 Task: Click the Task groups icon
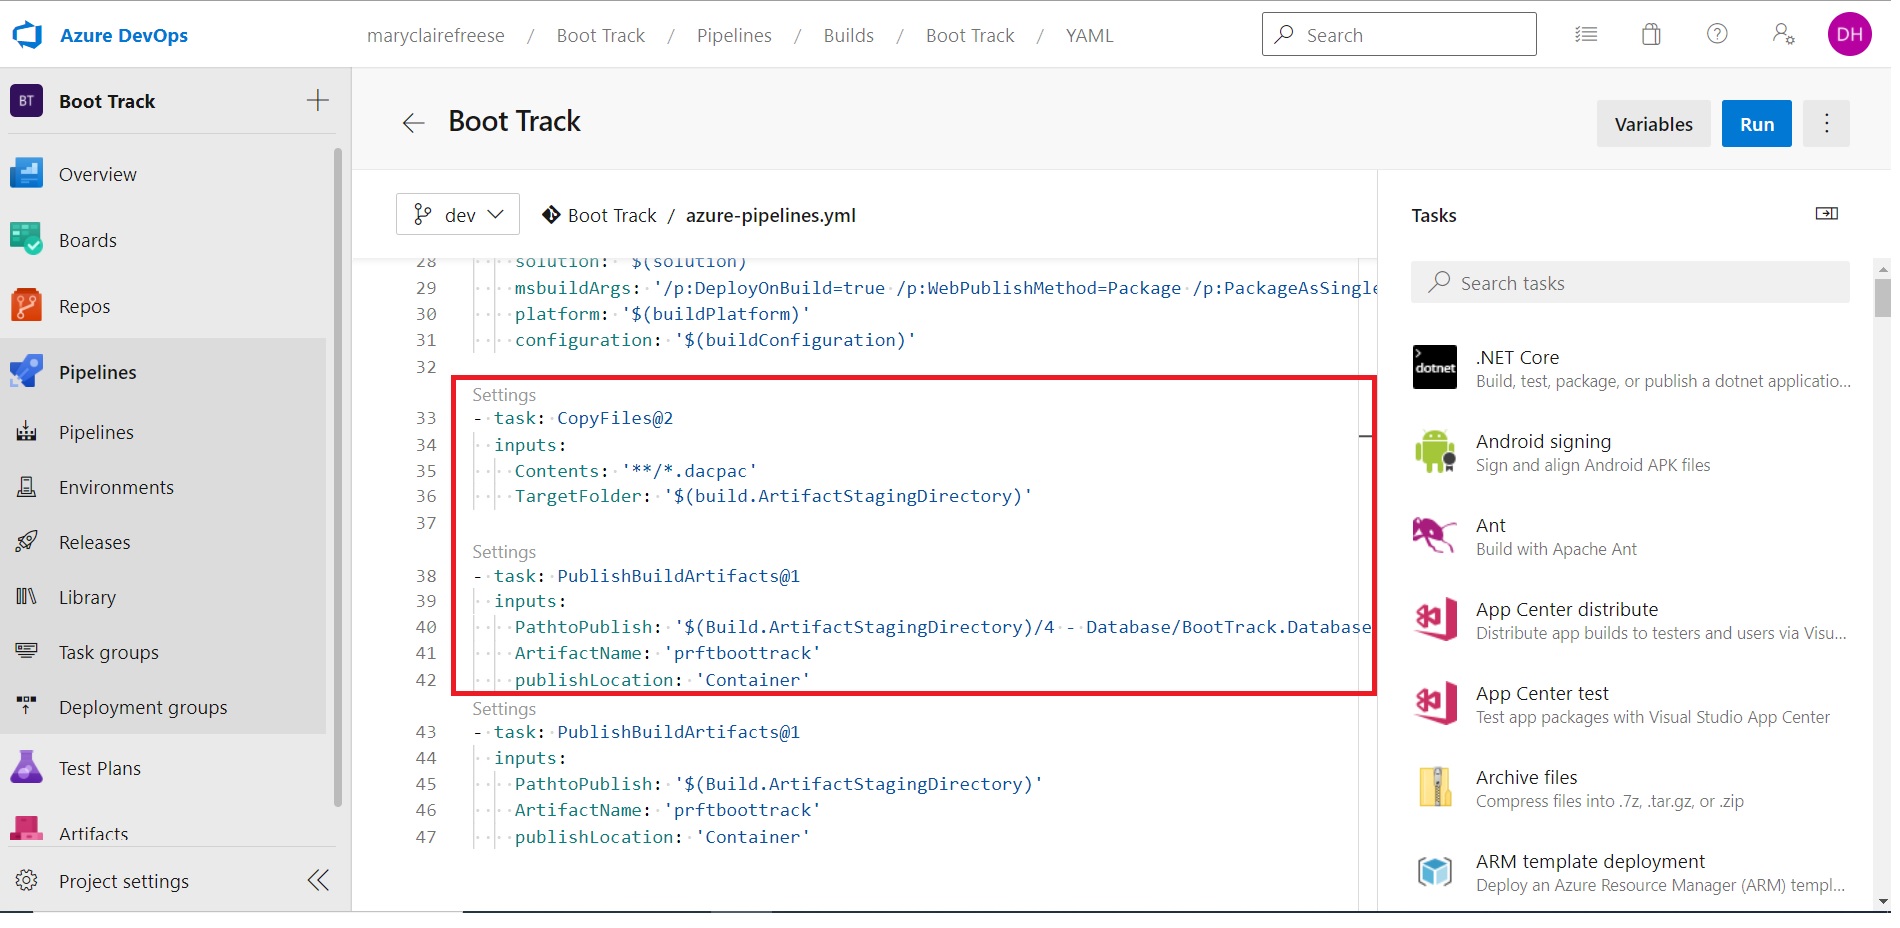pyautogui.click(x=27, y=651)
